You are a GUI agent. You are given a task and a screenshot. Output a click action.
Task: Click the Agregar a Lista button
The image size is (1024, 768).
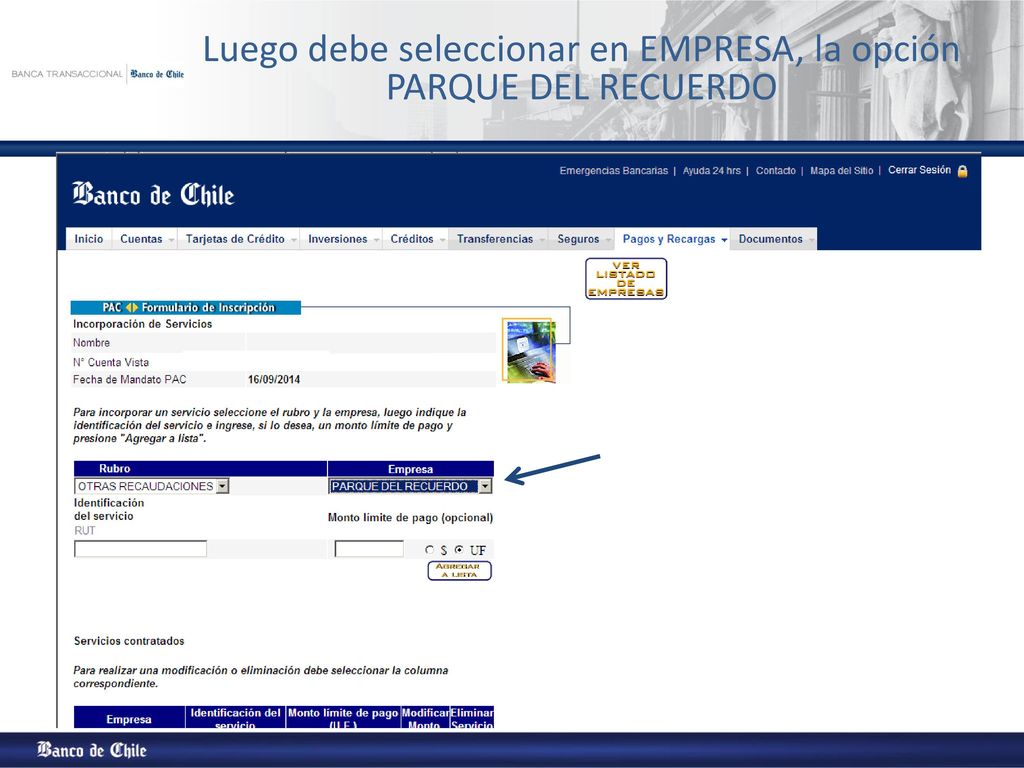tap(459, 571)
